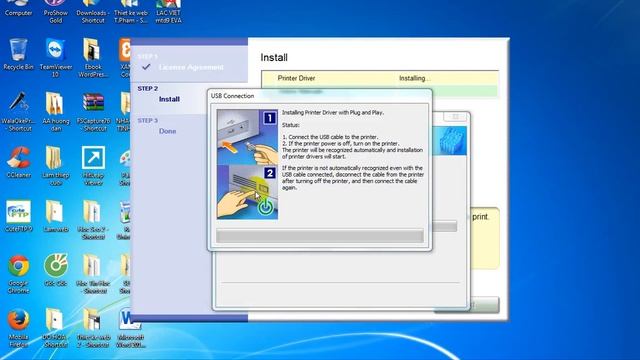The width and height of the screenshot is (640, 360).
Task: Launch CuteFTP 9 desktop icon
Action: [x=18, y=216]
